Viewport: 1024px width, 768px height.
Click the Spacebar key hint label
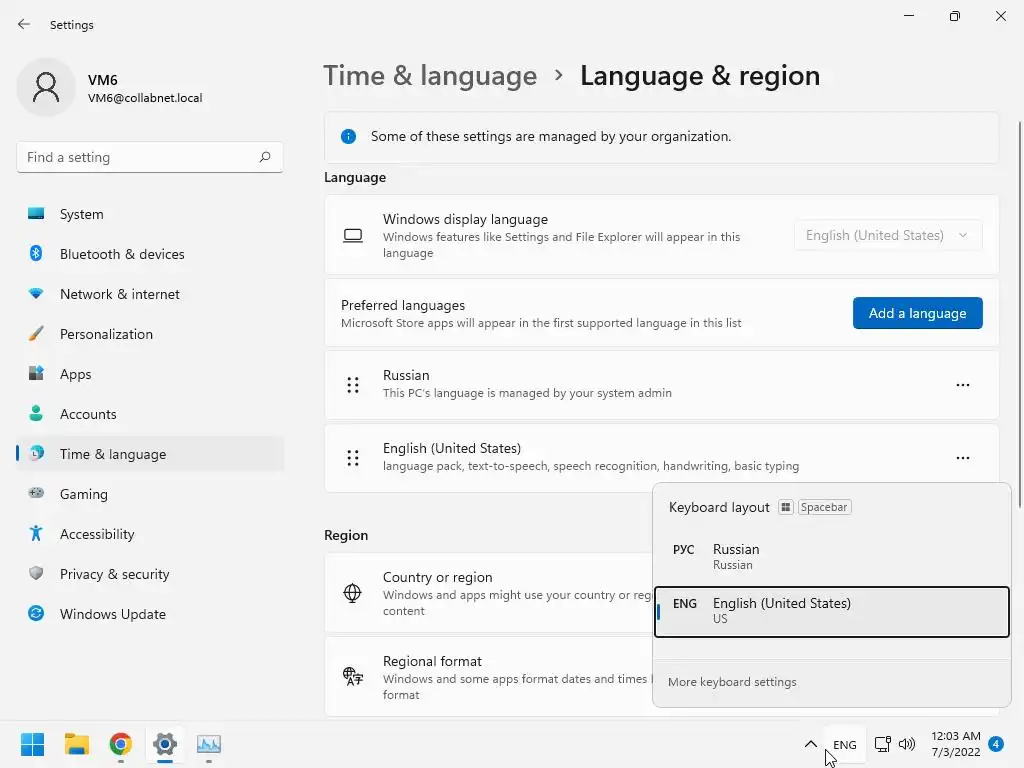(x=824, y=507)
